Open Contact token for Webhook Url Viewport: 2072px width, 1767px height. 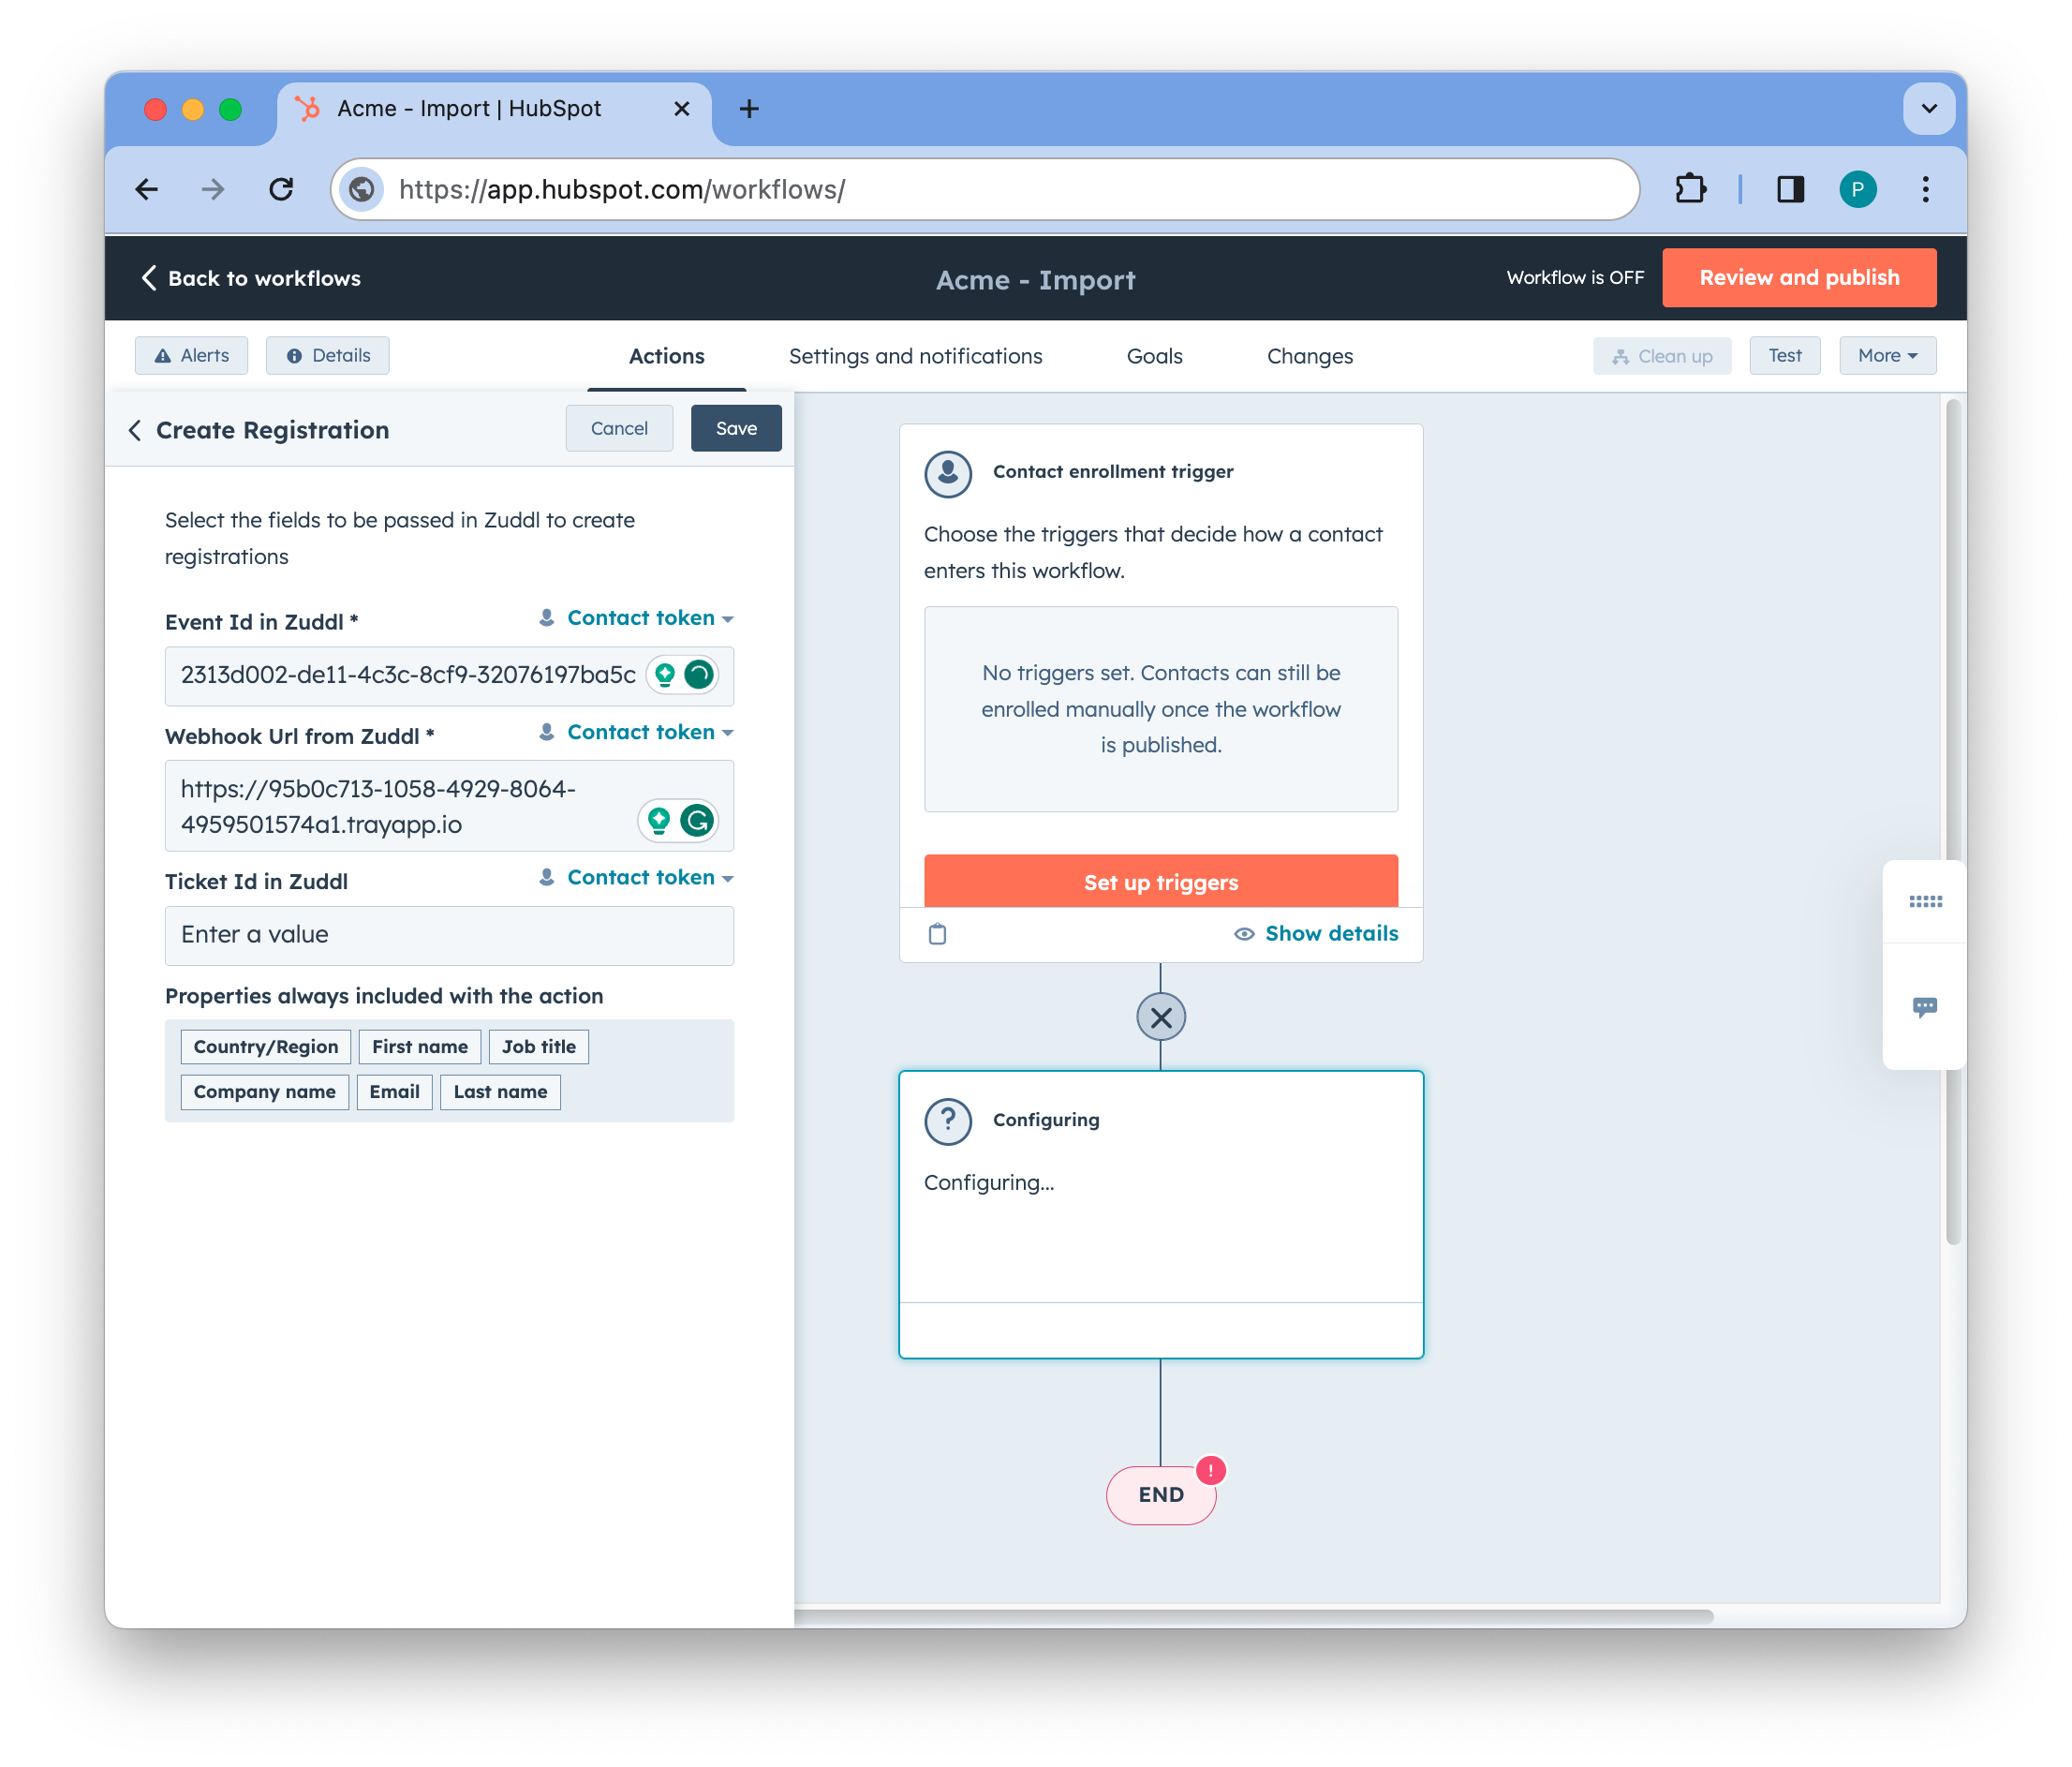click(637, 732)
